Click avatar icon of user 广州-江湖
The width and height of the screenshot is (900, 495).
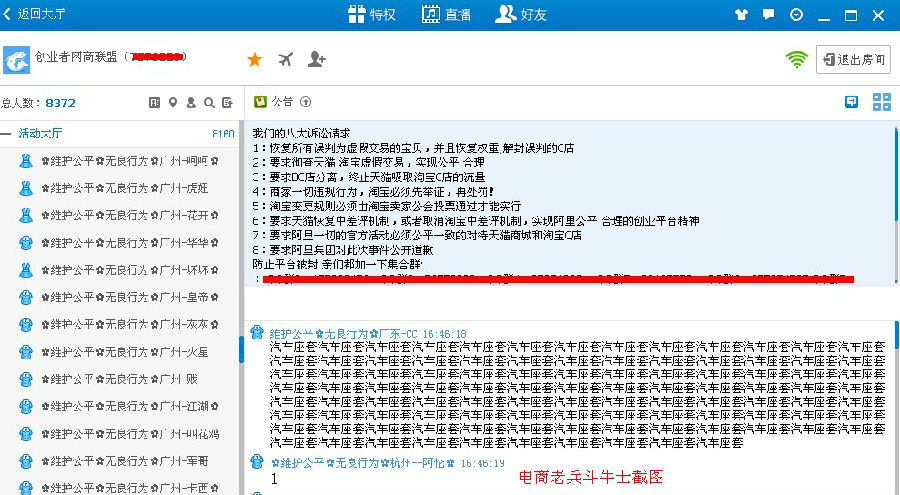pos(26,406)
